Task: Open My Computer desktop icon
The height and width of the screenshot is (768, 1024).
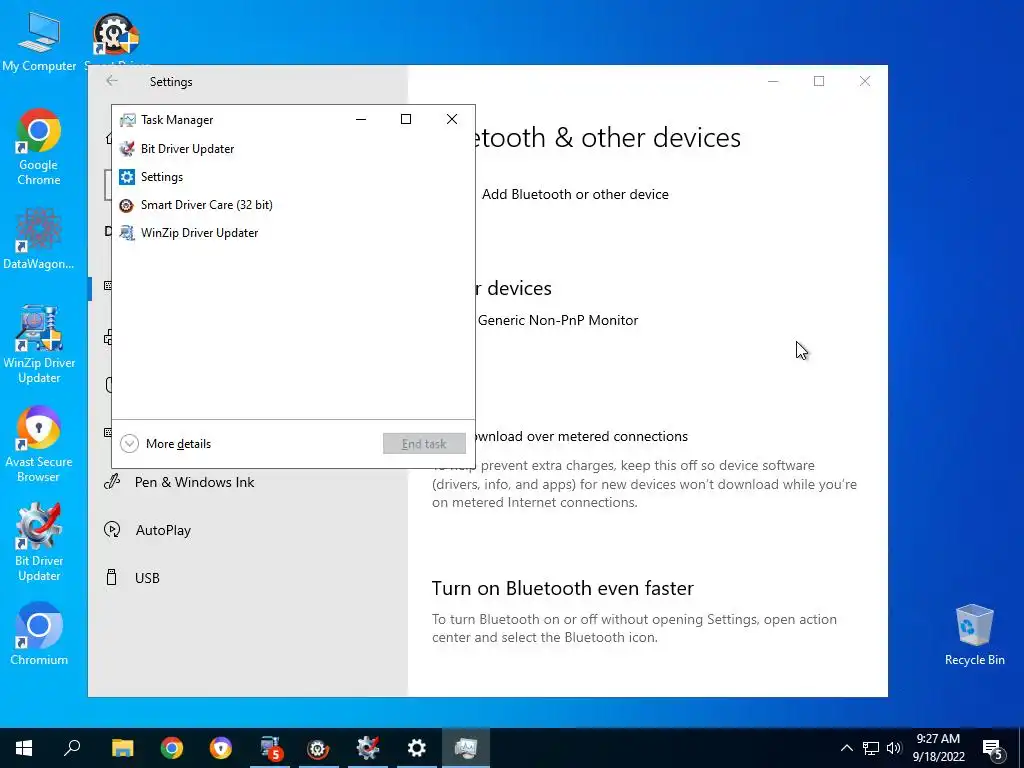Action: (x=39, y=40)
